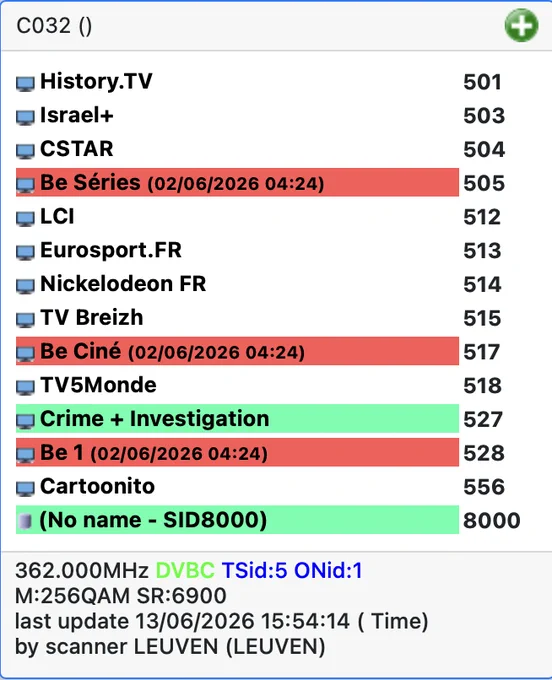This screenshot has width=552, height=680.
Task: Click the green plus icon for C032
Action: [x=521, y=25]
